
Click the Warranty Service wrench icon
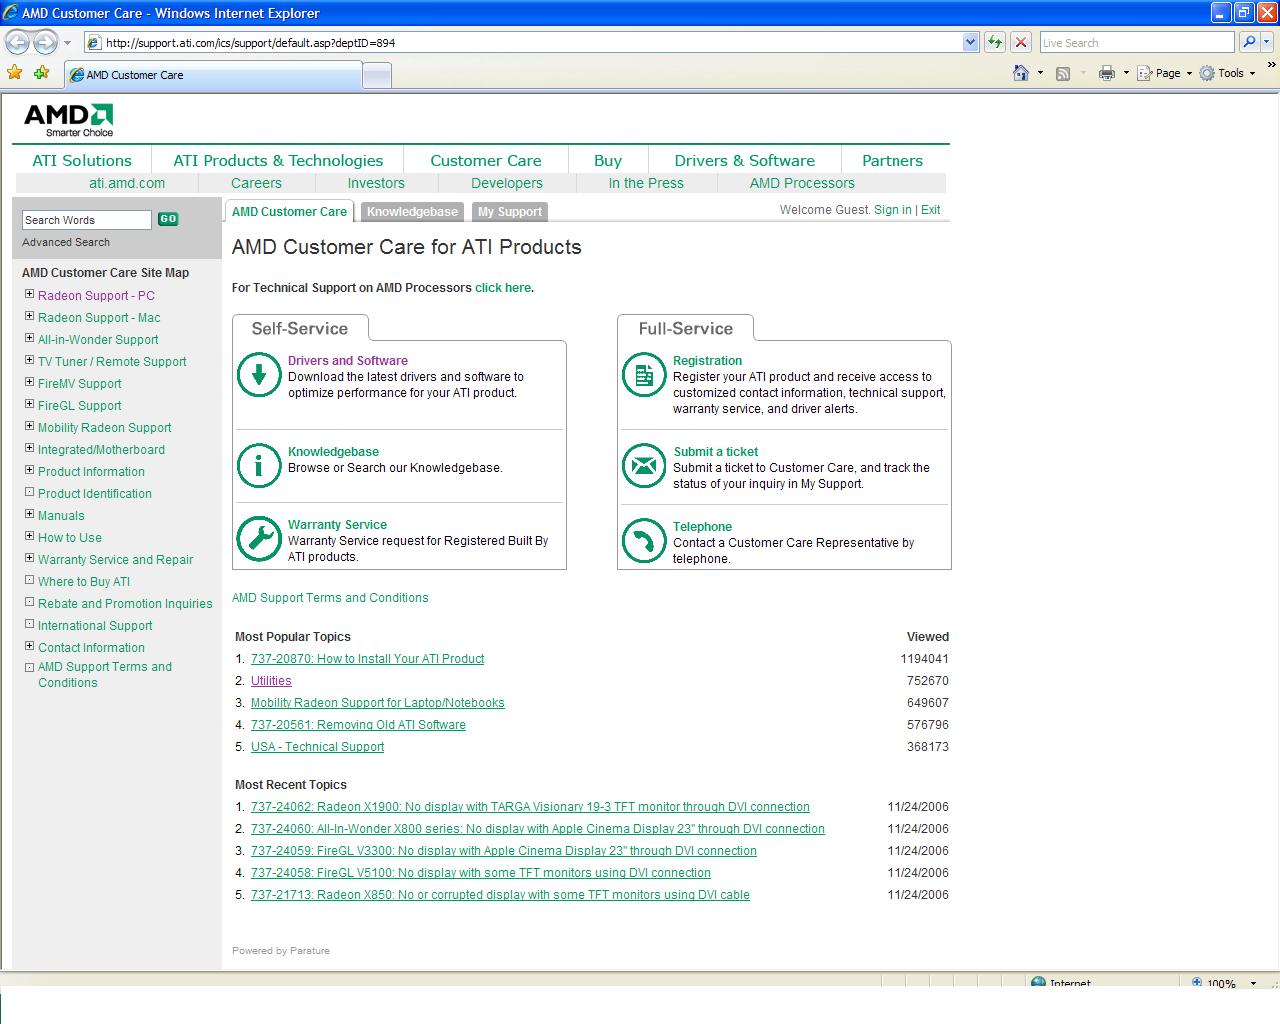(x=259, y=539)
